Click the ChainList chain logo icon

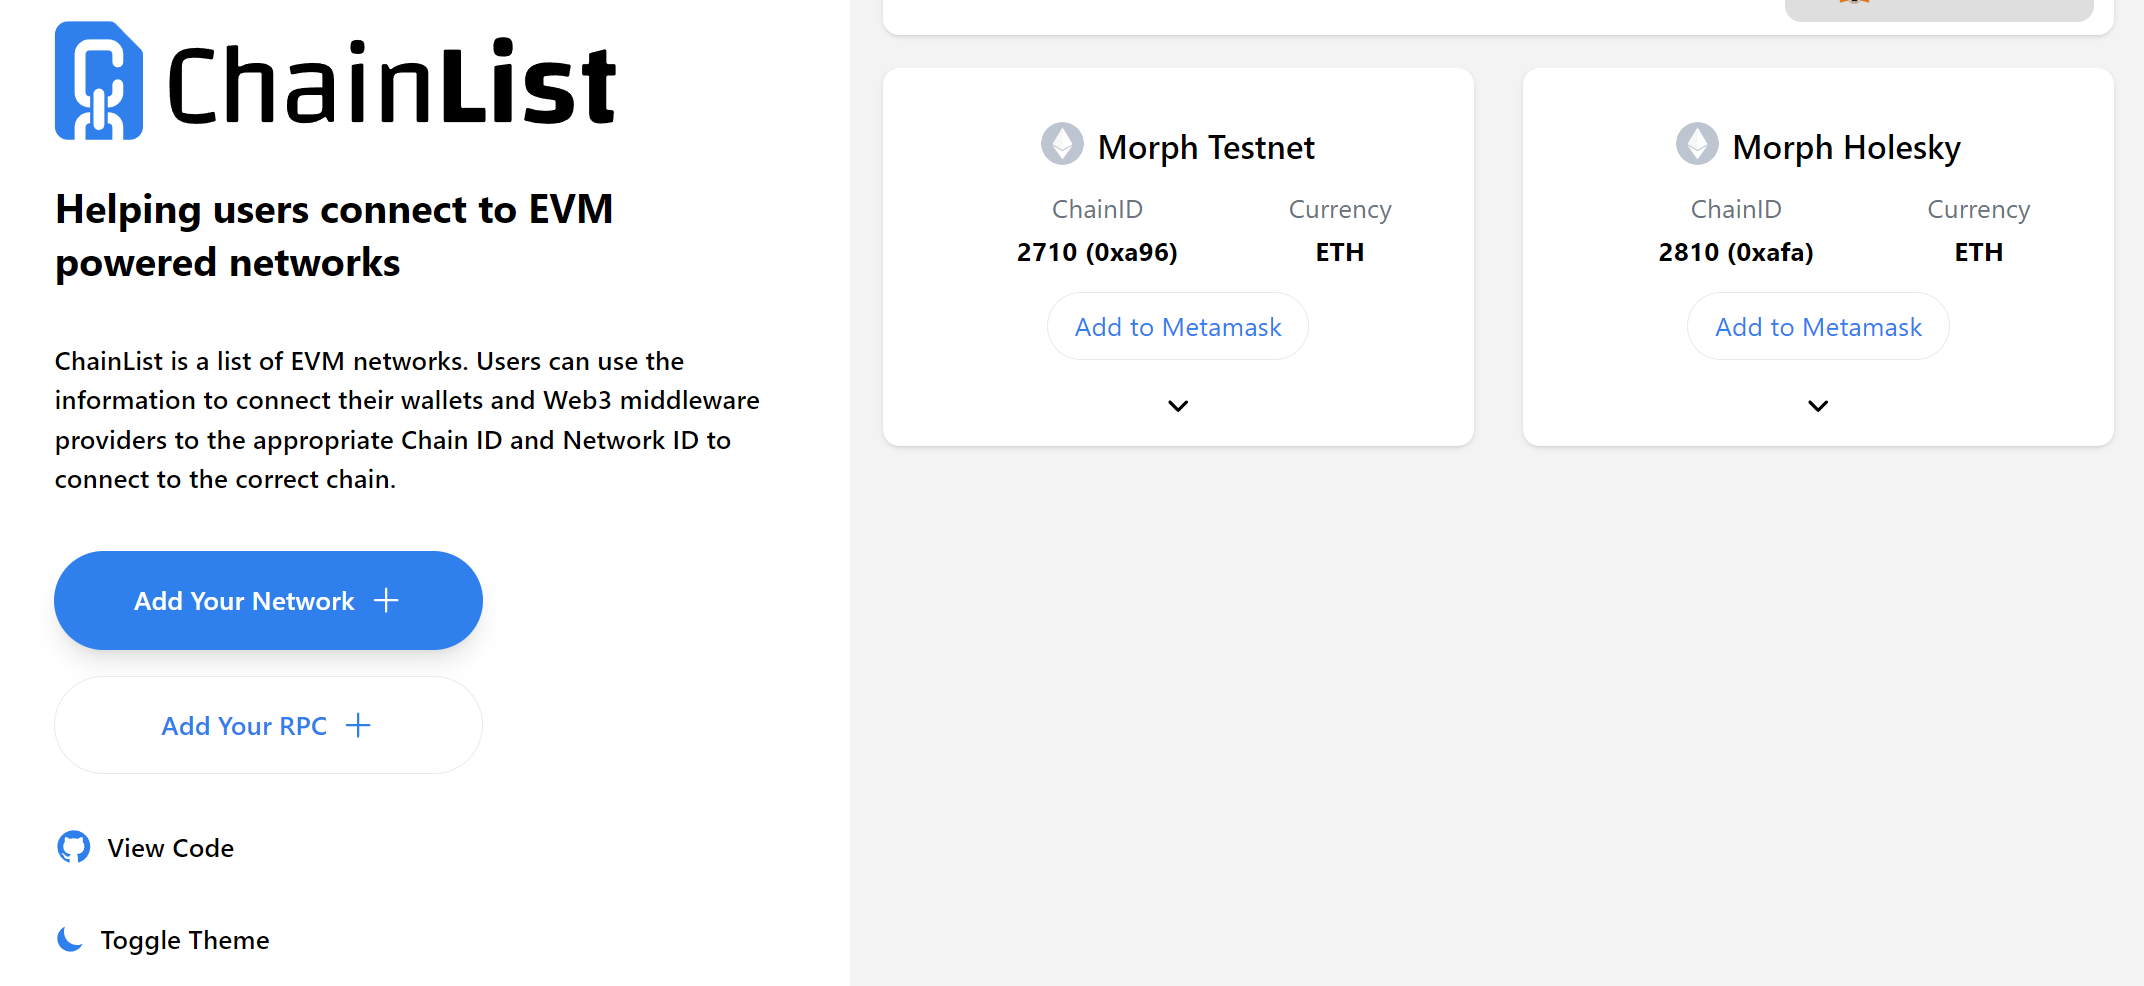[x=98, y=81]
